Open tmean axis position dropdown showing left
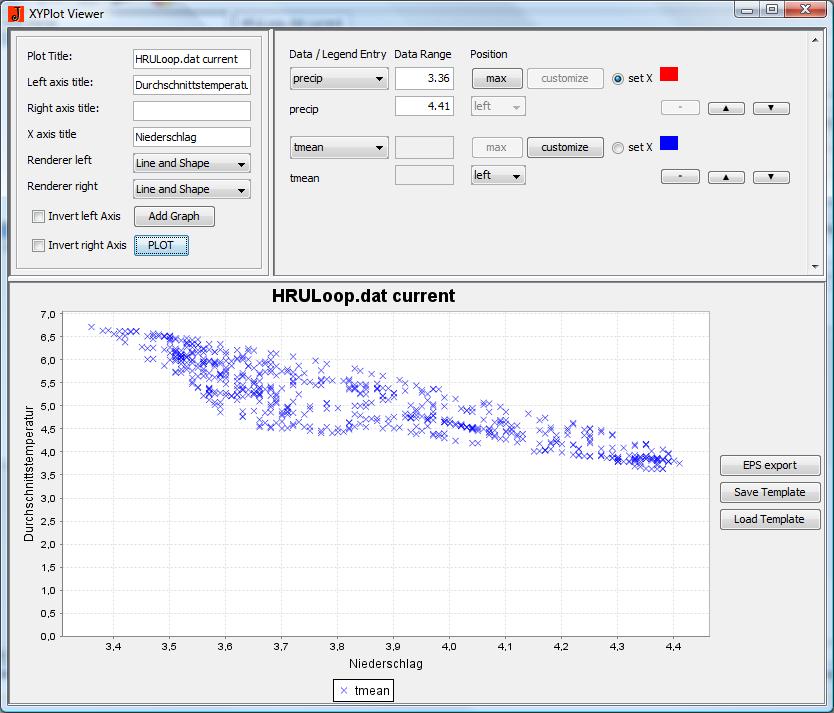Image resolution: width=834 pixels, height=713 pixels. pyautogui.click(x=498, y=176)
